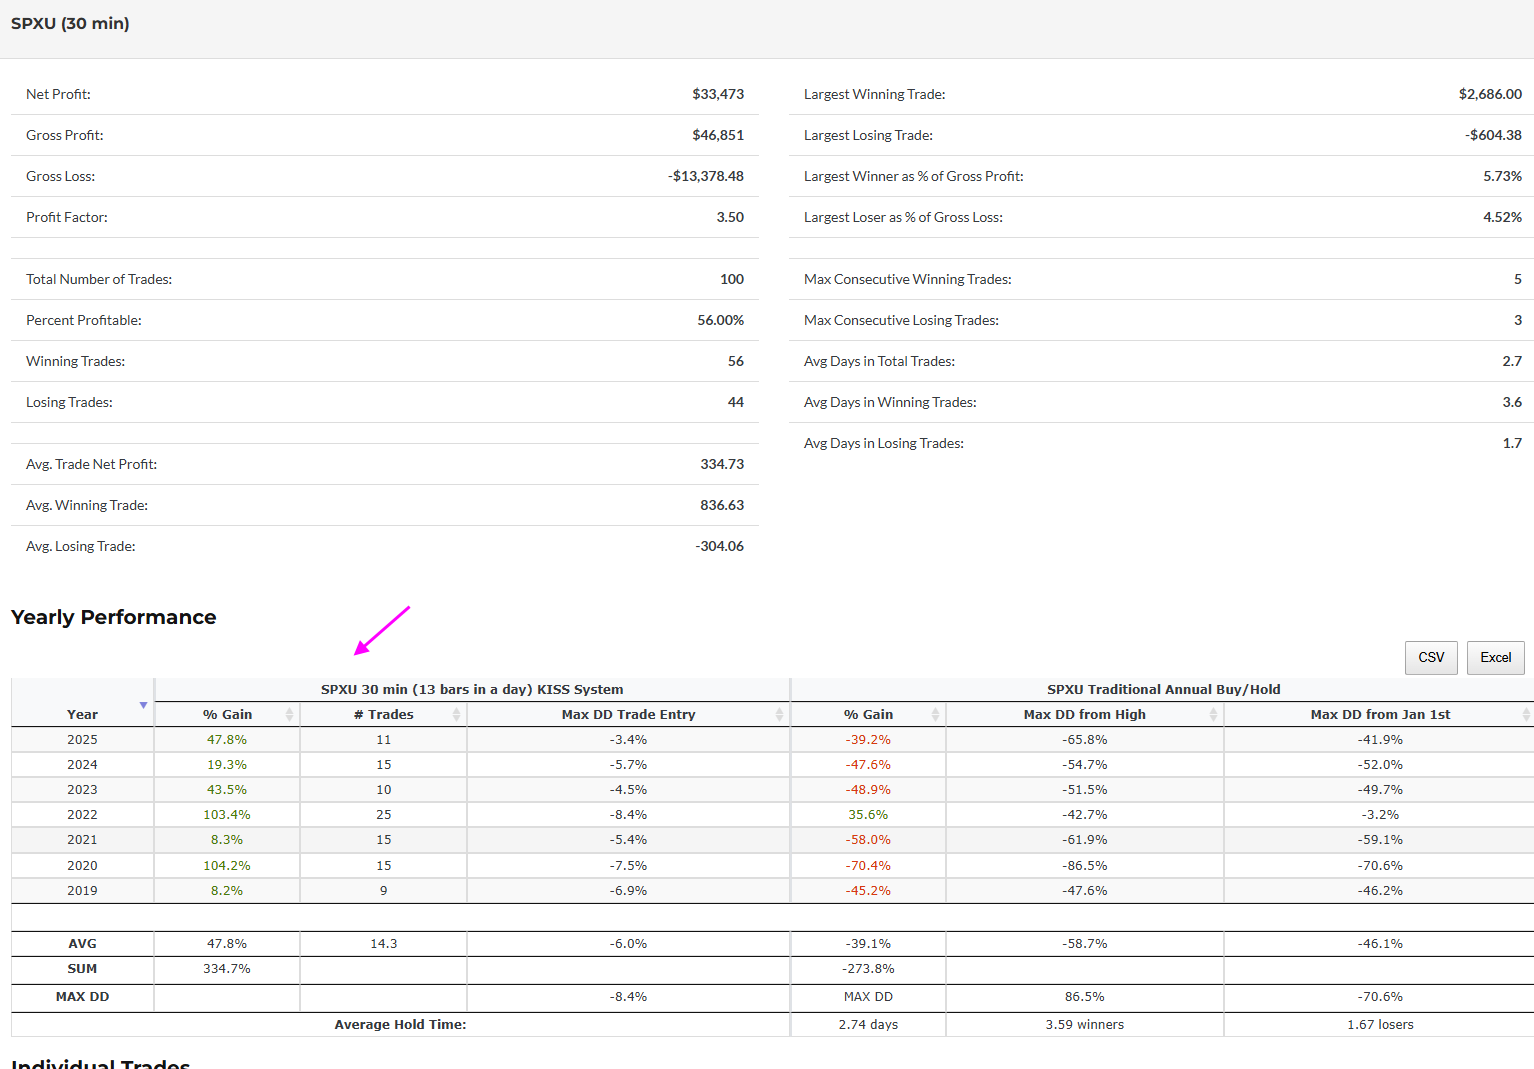This screenshot has height=1069, width=1534.
Task: Click the -3.2% Max DD from Jan 1st cell
Action: [x=1380, y=815]
